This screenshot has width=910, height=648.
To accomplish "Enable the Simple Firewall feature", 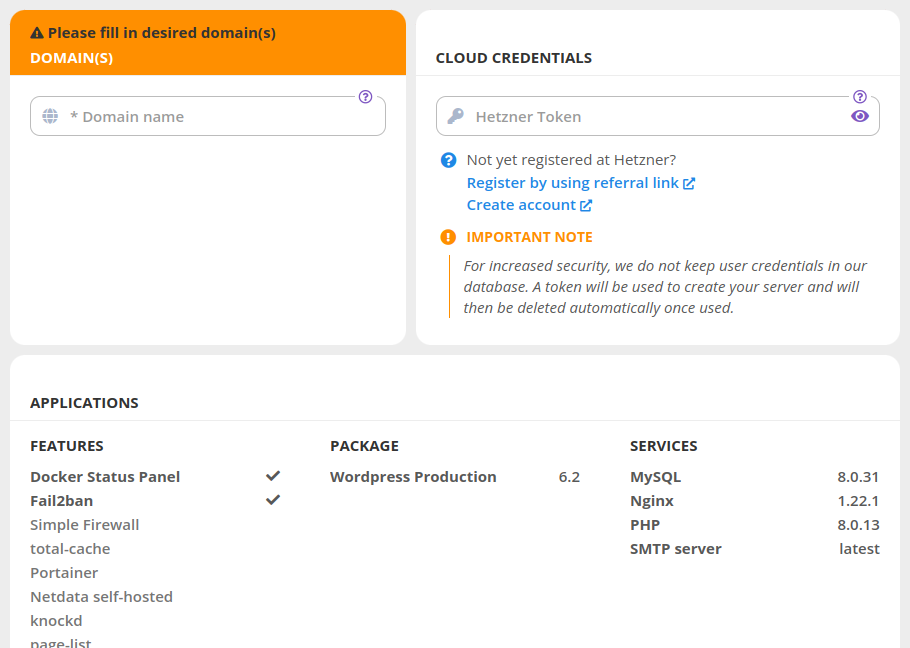I will pyautogui.click(x=84, y=524).
